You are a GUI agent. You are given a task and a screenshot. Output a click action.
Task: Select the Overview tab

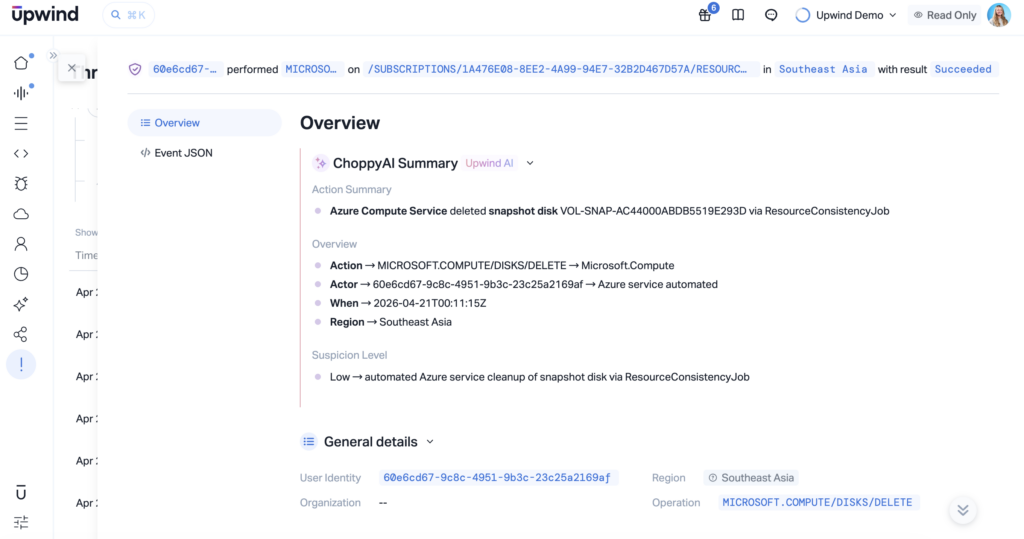point(204,123)
